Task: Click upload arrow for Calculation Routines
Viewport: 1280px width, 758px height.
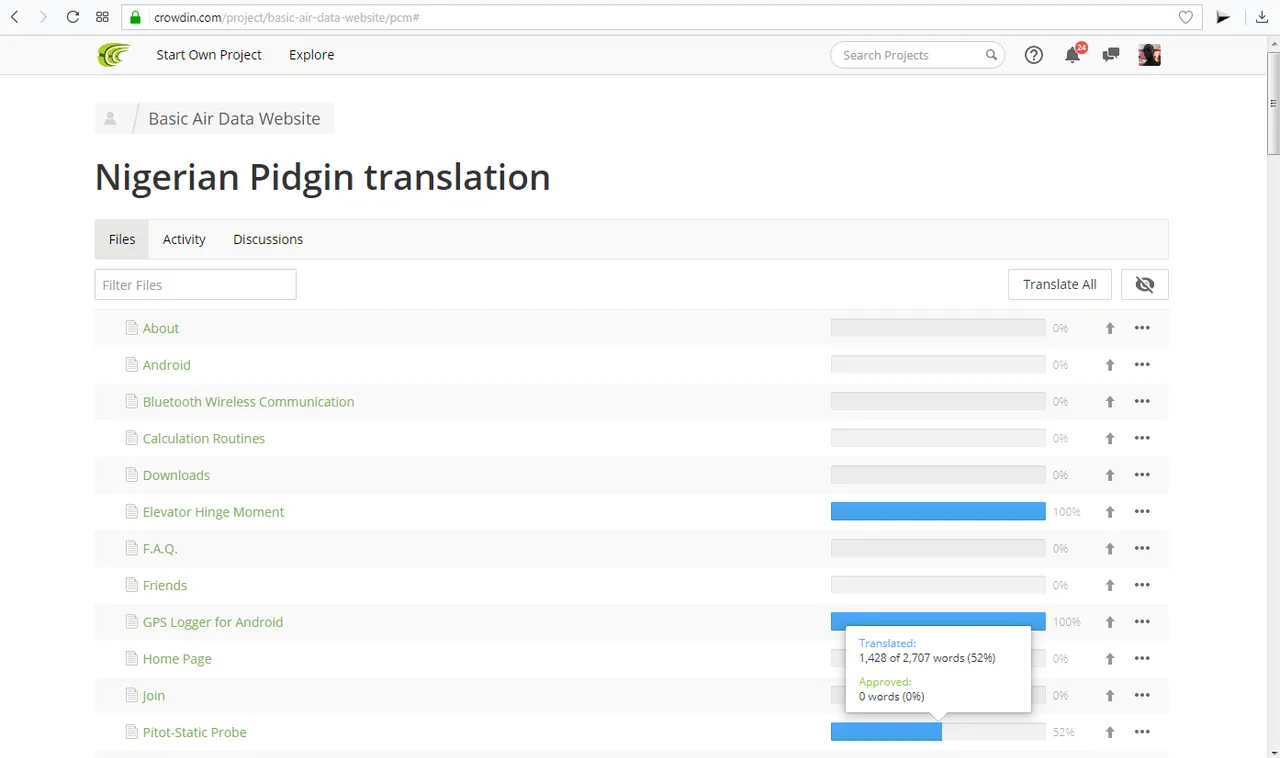Action: point(1109,438)
